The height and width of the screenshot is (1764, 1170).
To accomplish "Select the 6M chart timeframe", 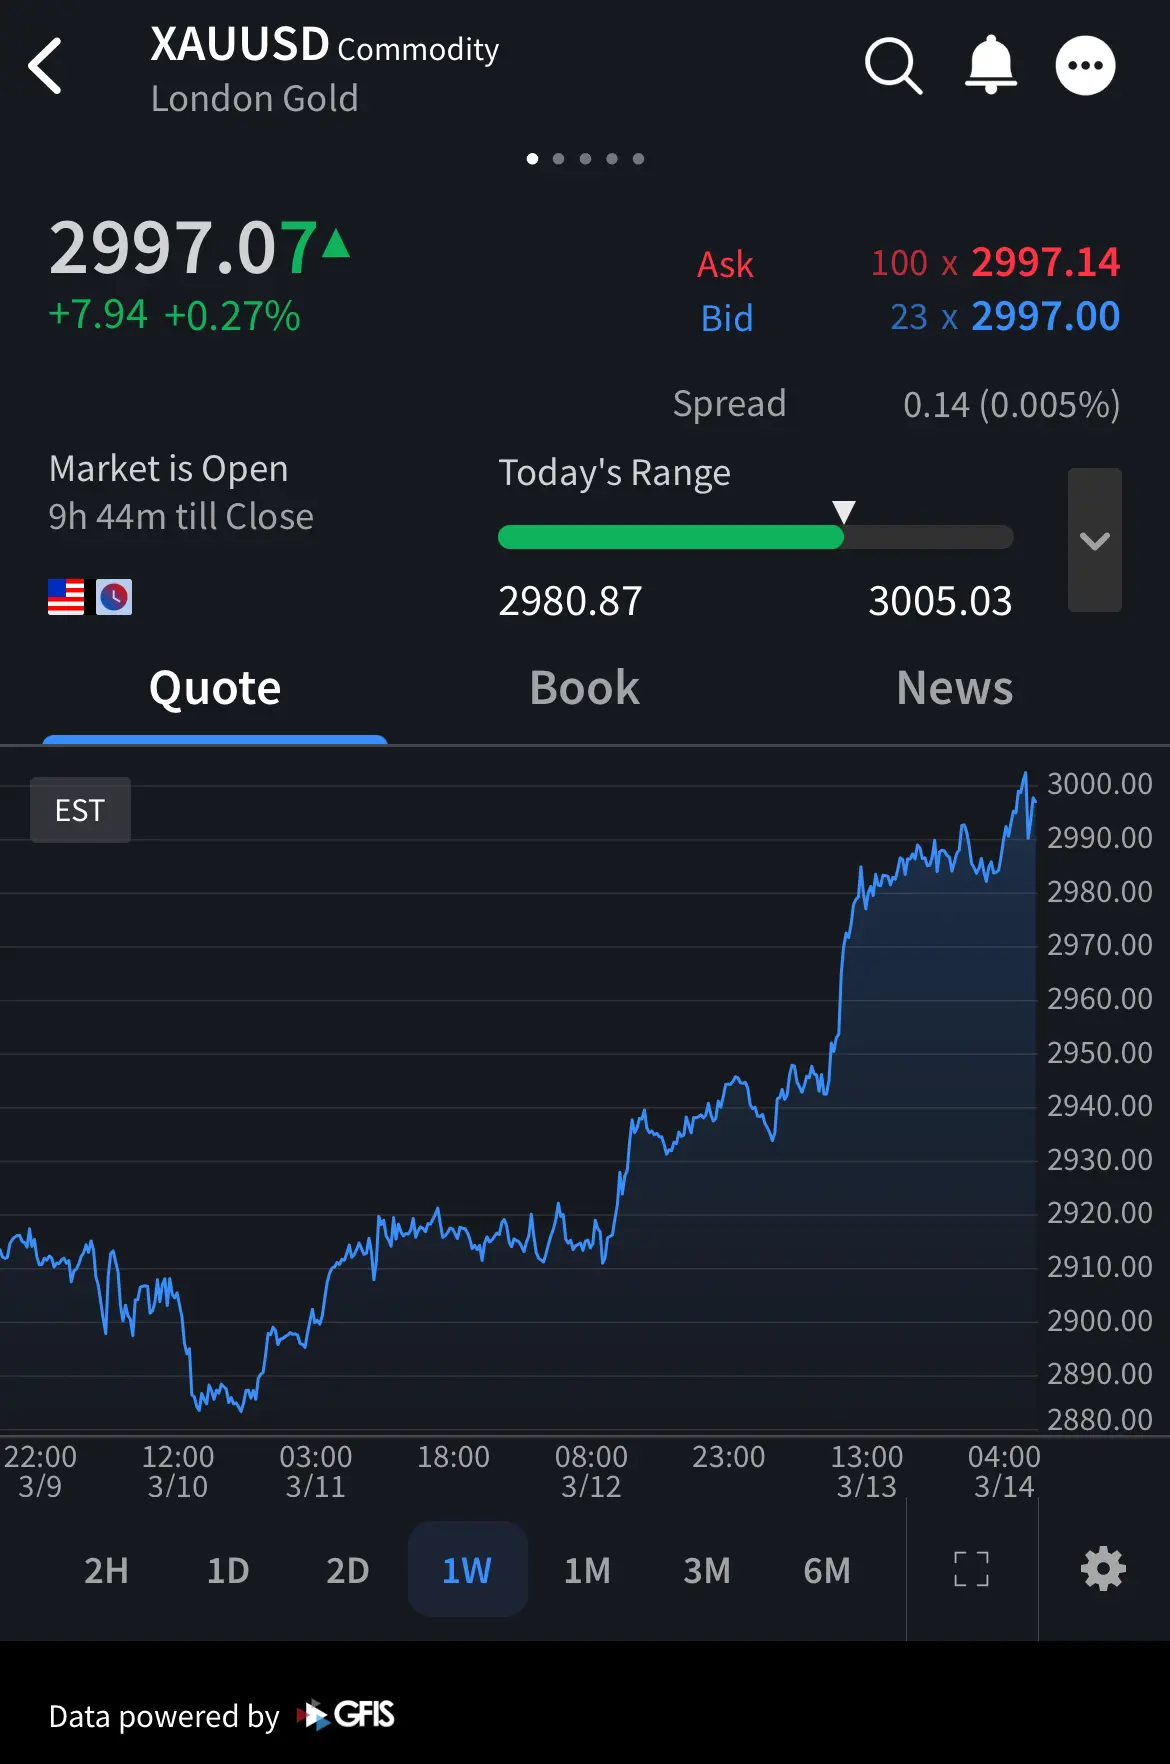I will (827, 1570).
